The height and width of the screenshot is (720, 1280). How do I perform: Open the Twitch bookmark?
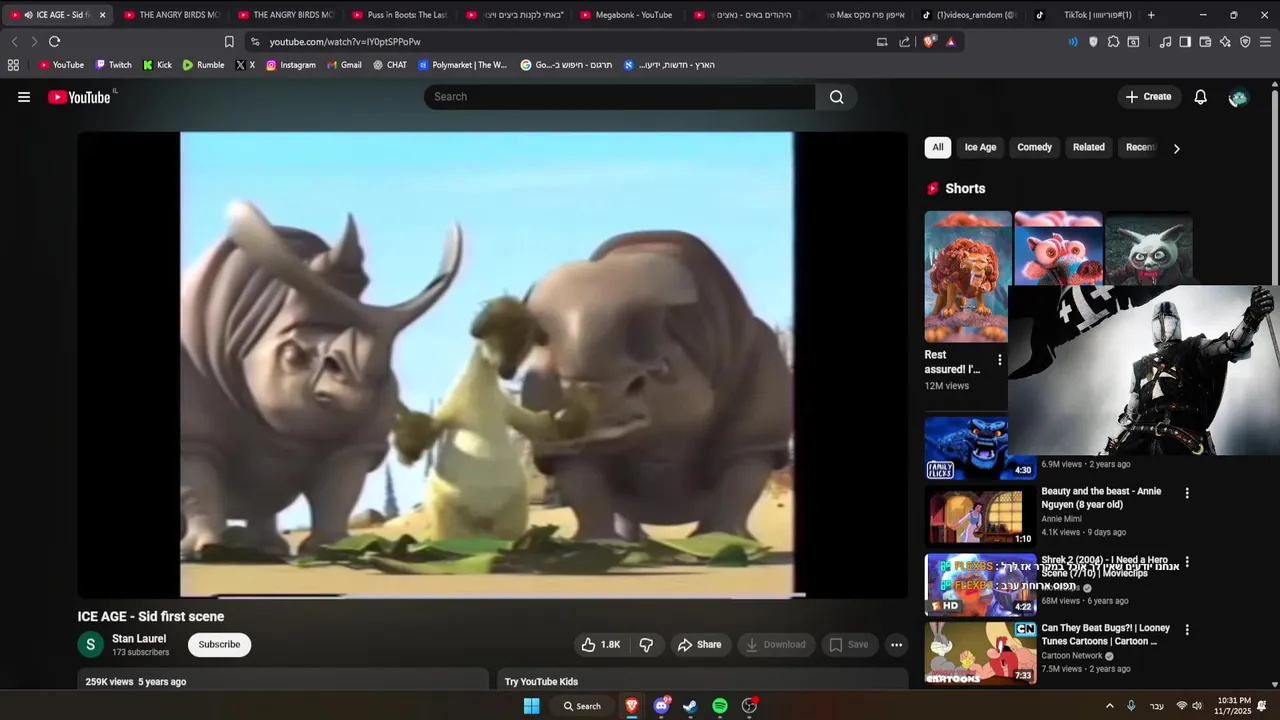113,65
